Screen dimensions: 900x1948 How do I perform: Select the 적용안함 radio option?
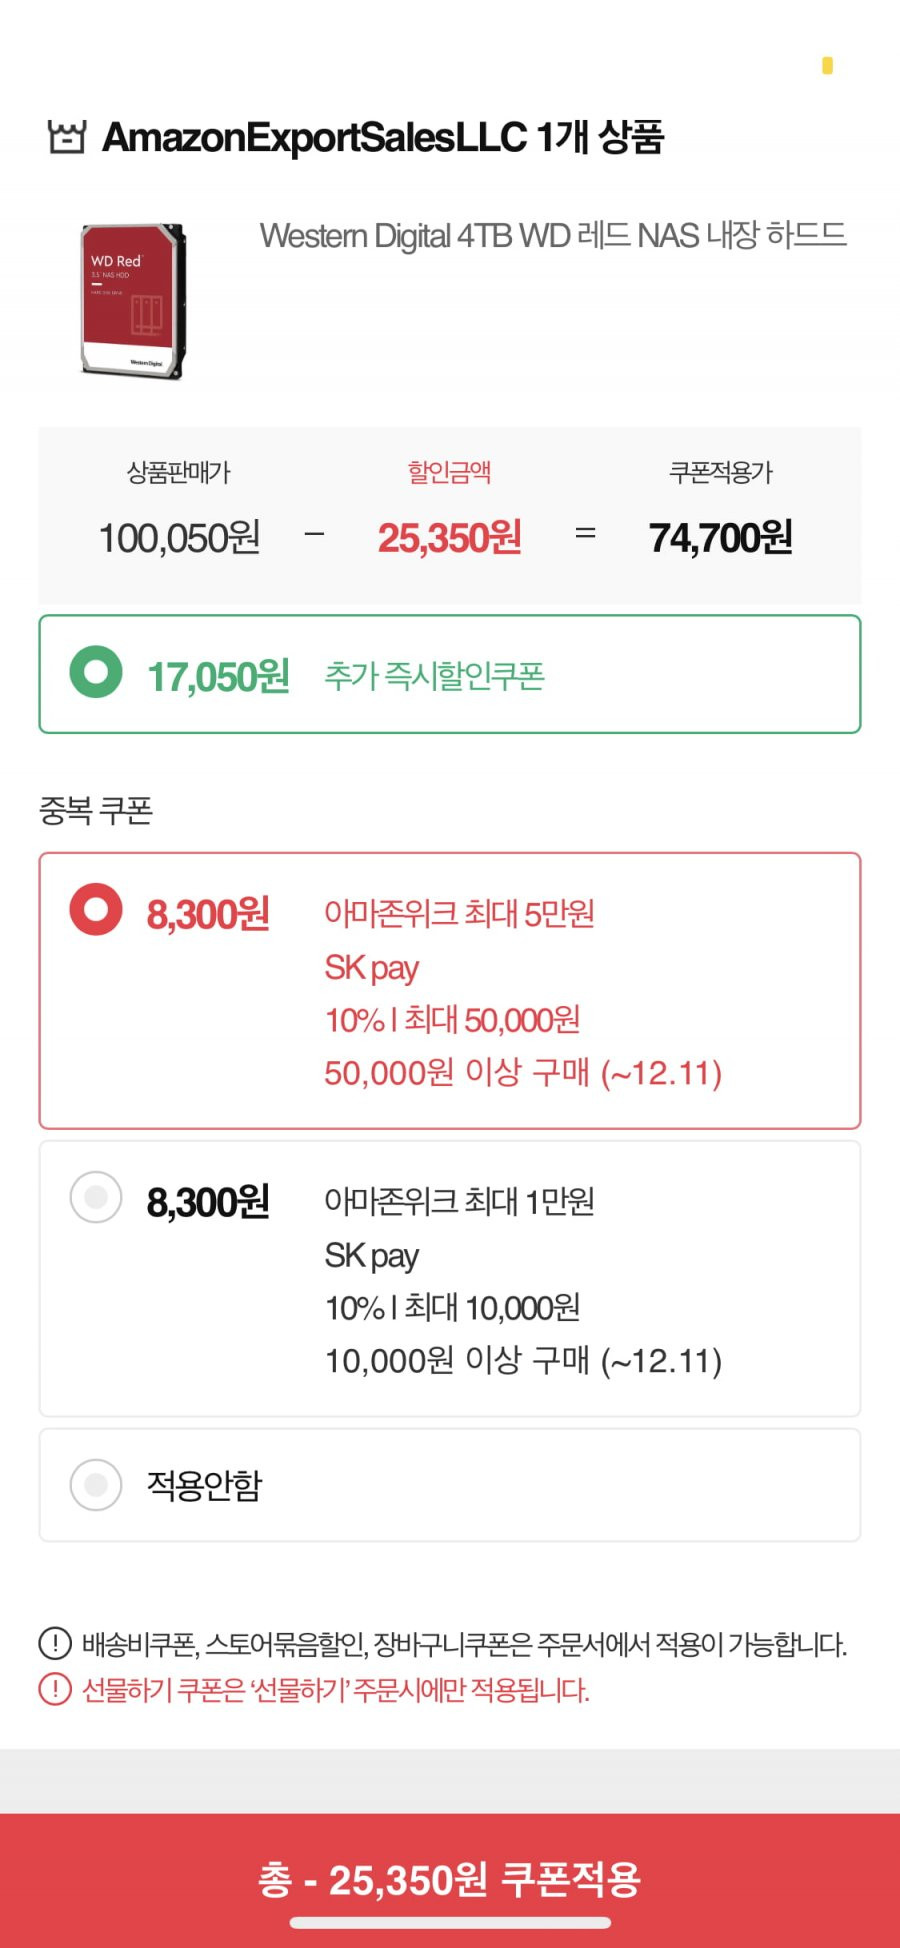pos(96,1484)
